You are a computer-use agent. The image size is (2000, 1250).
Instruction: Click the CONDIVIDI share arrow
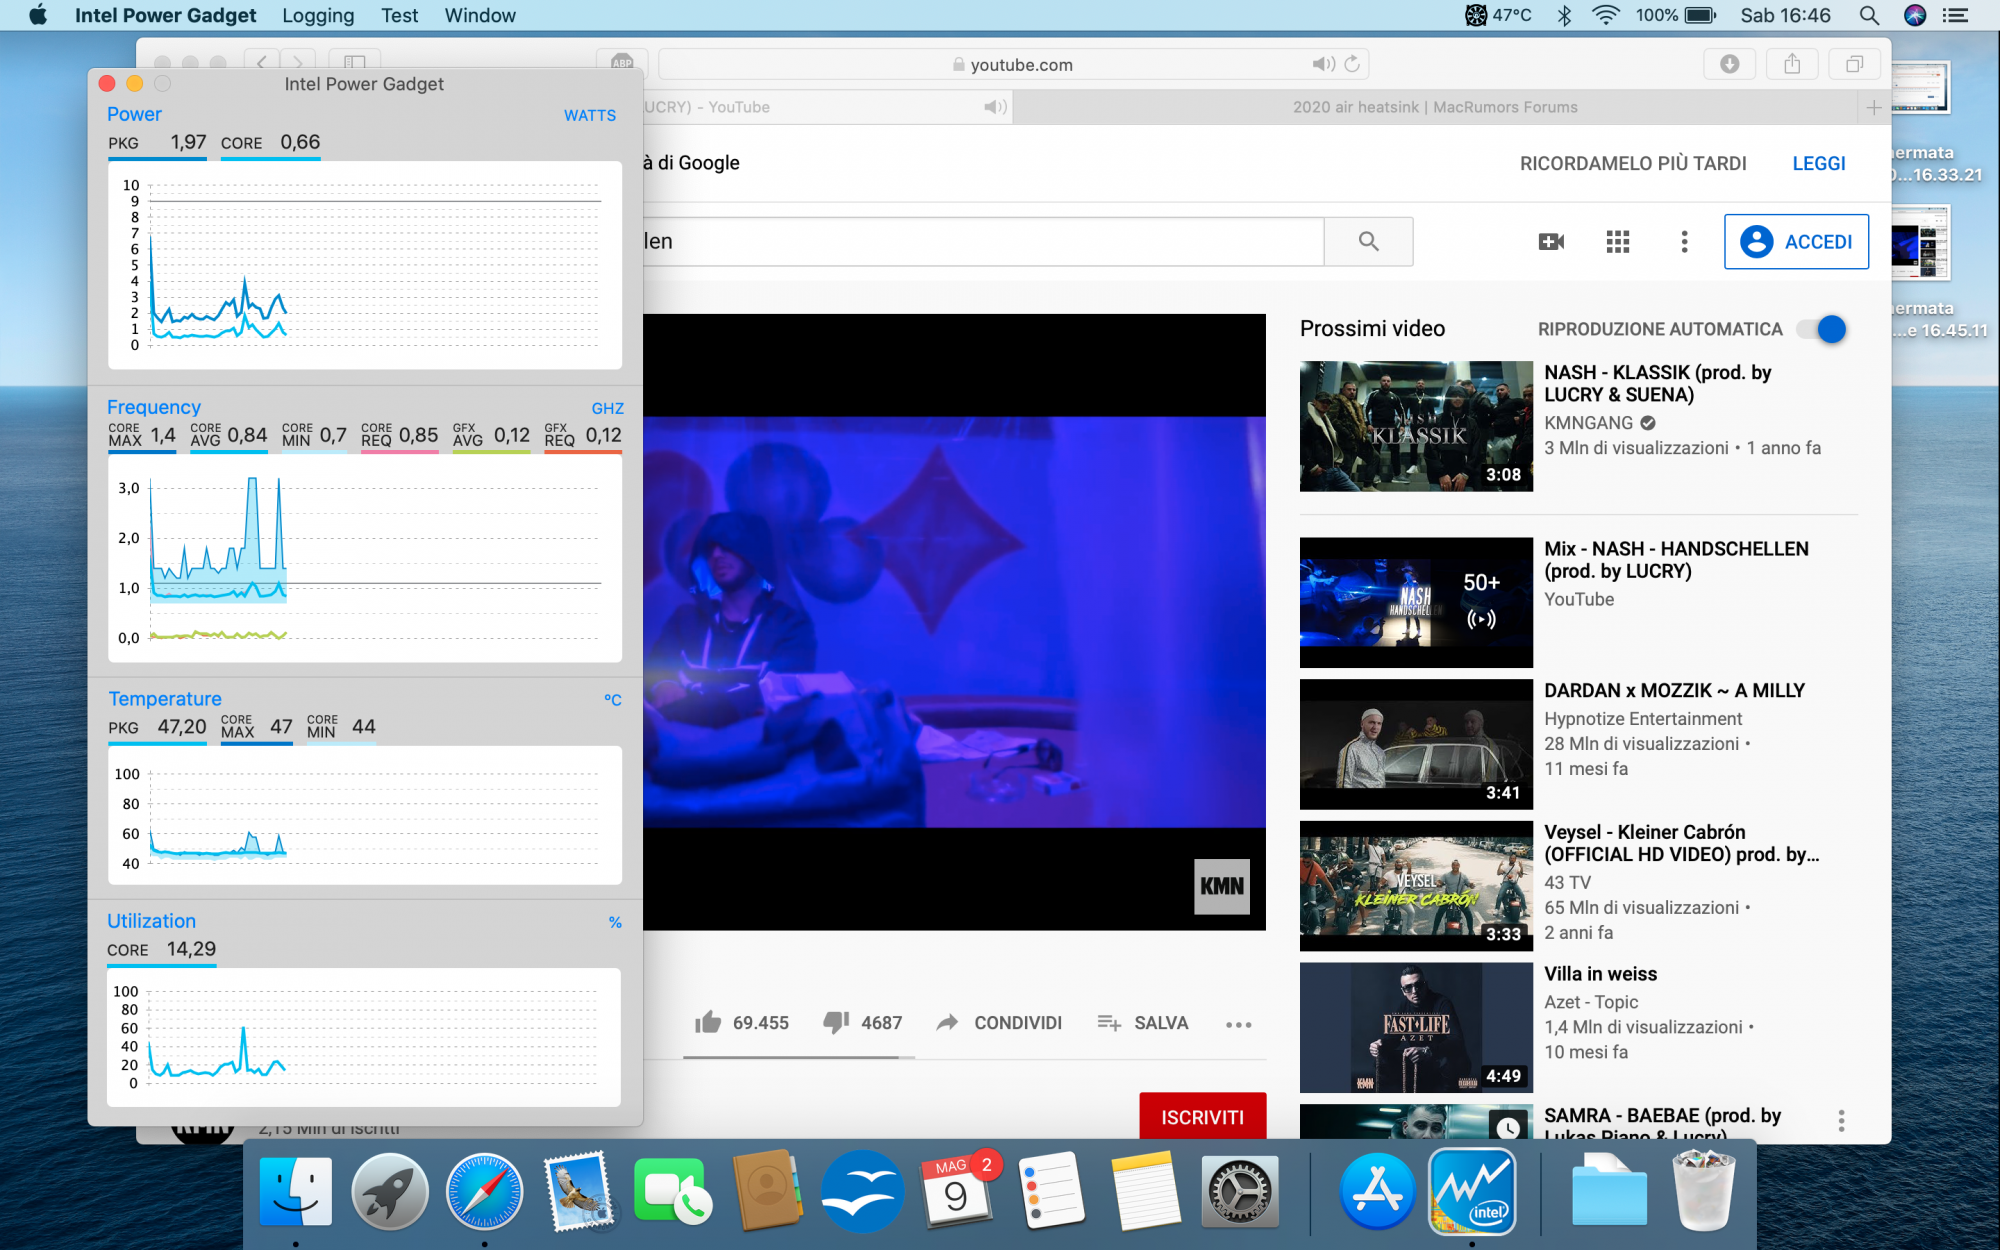[947, 1022]
